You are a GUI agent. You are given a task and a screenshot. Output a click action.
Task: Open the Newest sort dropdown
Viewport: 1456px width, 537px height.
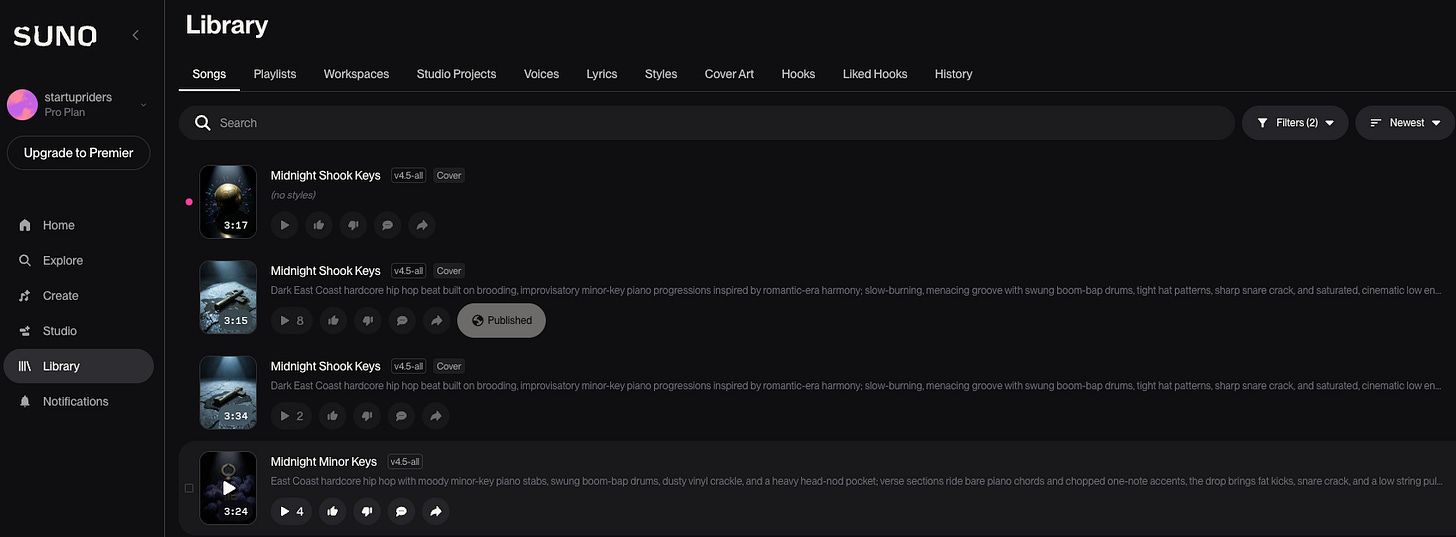click(1405, 123)
